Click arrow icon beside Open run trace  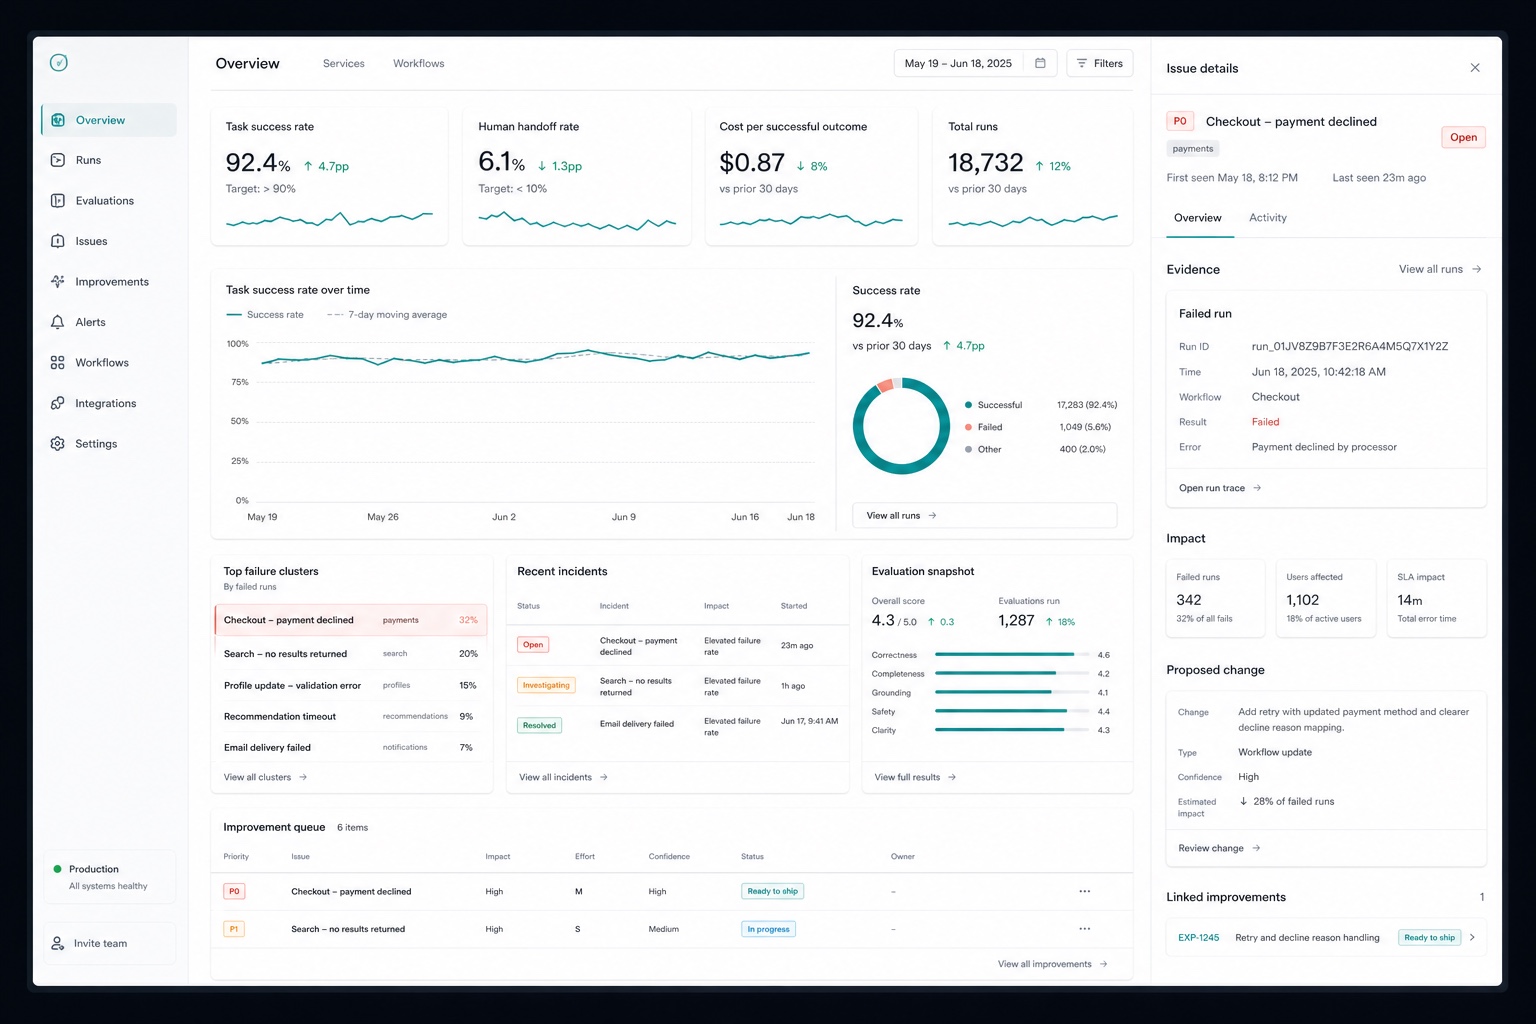click(1257, 488)
